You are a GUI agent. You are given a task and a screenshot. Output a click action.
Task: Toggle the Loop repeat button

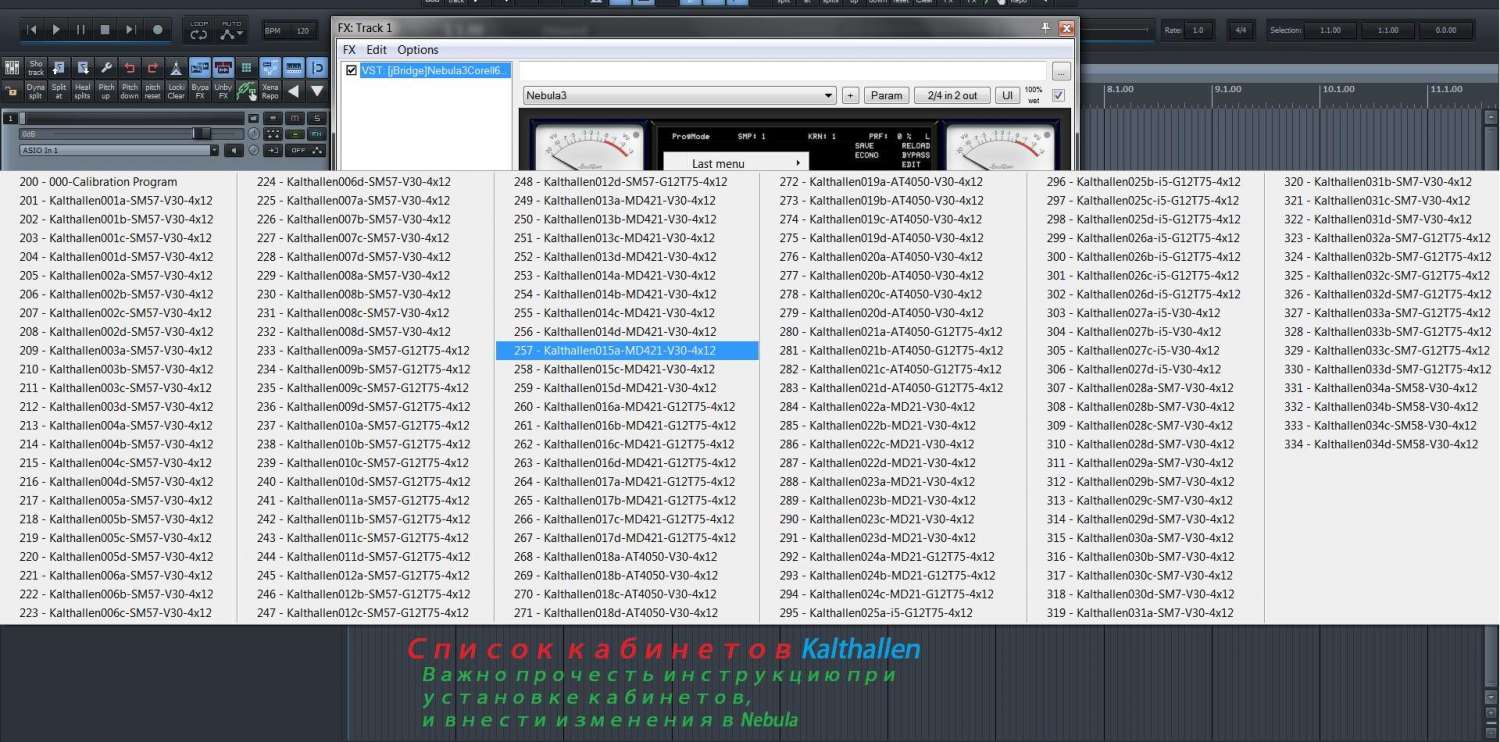pos(199,30)
